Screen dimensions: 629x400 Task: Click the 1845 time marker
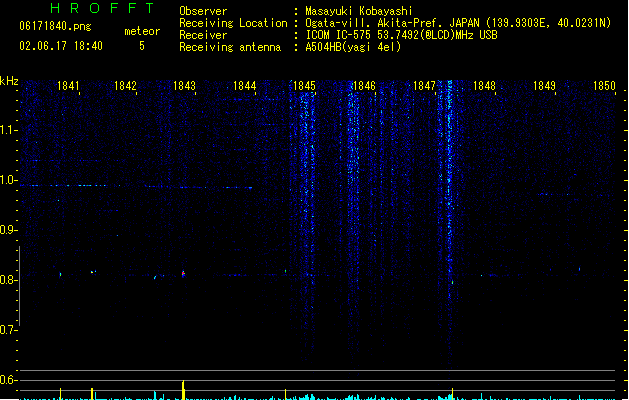tap(304, 86)
